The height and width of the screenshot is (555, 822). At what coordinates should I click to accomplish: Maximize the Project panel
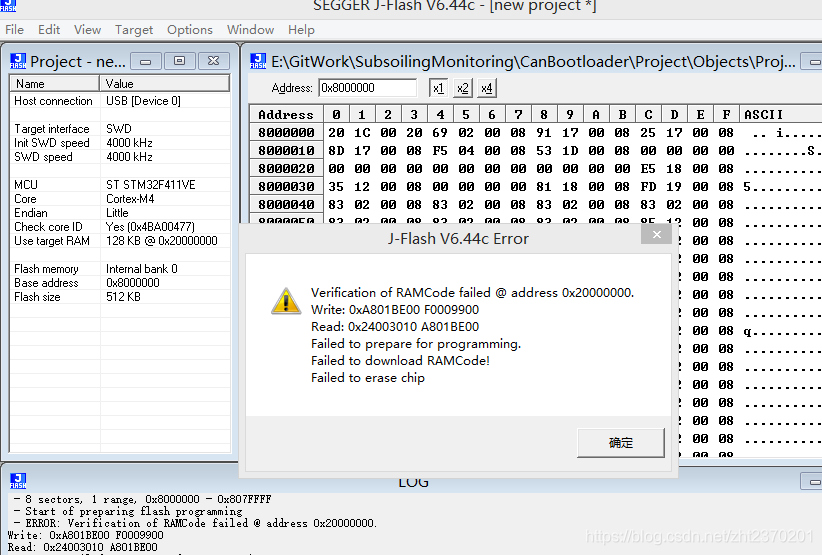[x=179, y=61]
